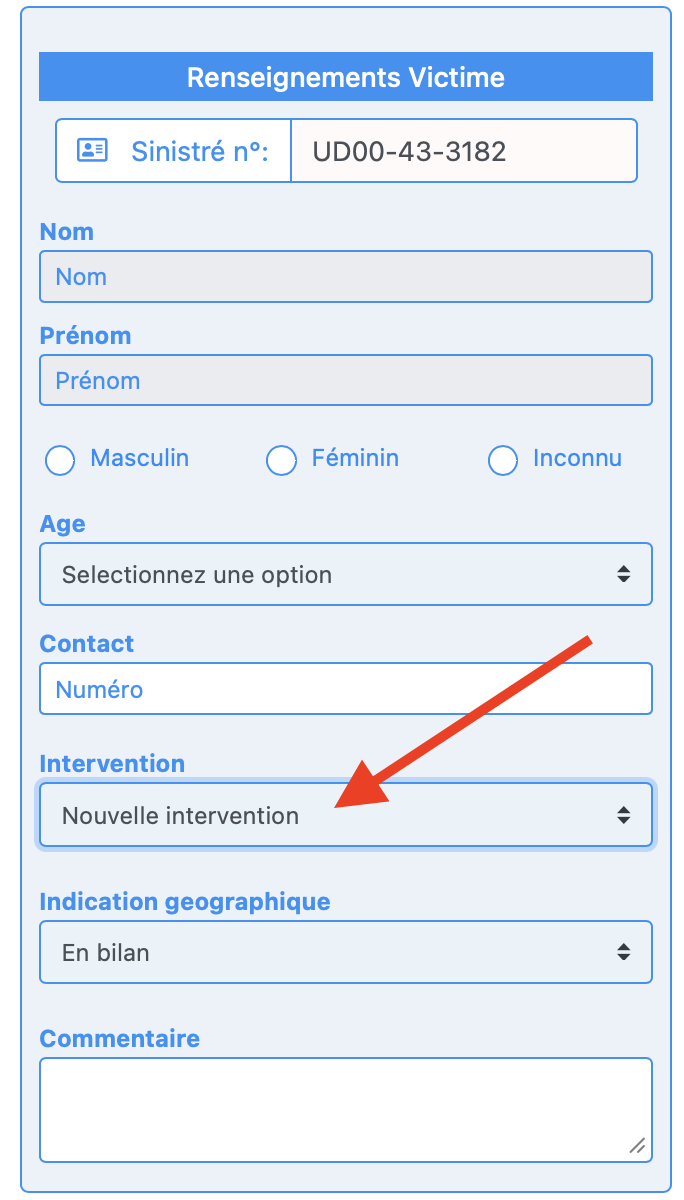Image resolution: width=684 pixels, height=1200 pixels.
Task: Click the 'Sinistré n°:' label
Action: click(200, 151)
